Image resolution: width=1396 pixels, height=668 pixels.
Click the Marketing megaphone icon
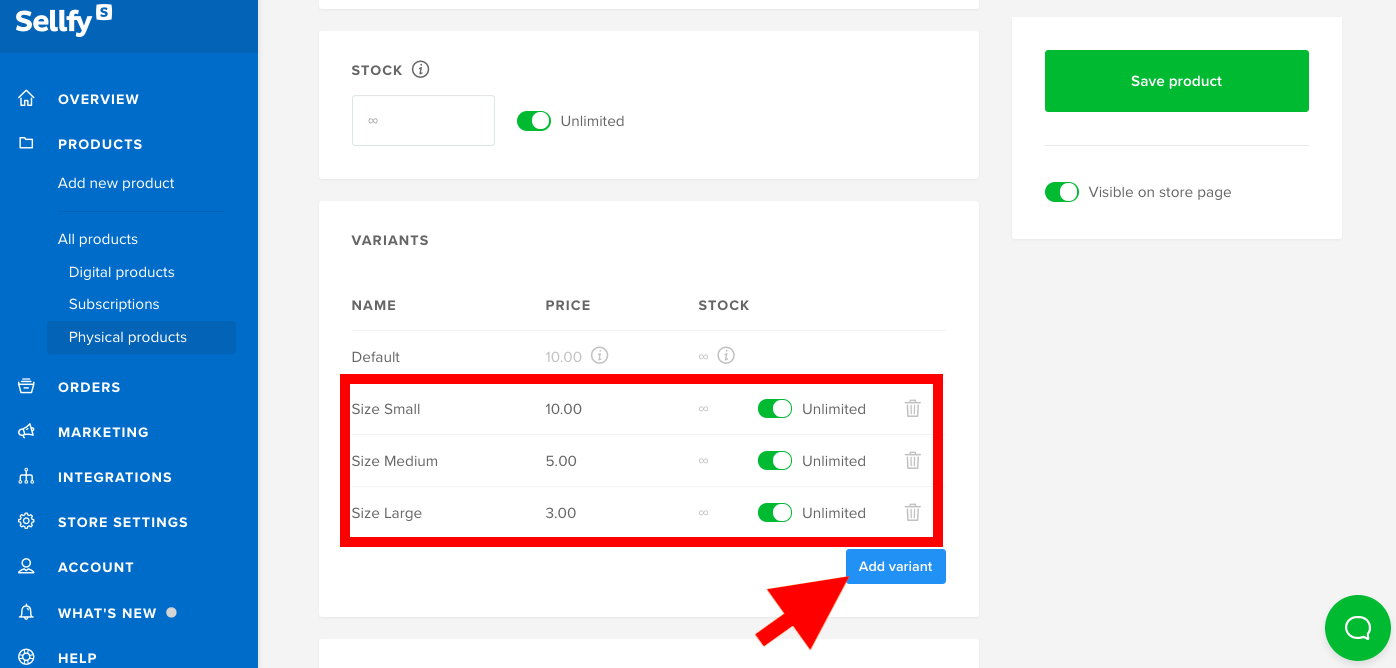(x=28, y=432)
